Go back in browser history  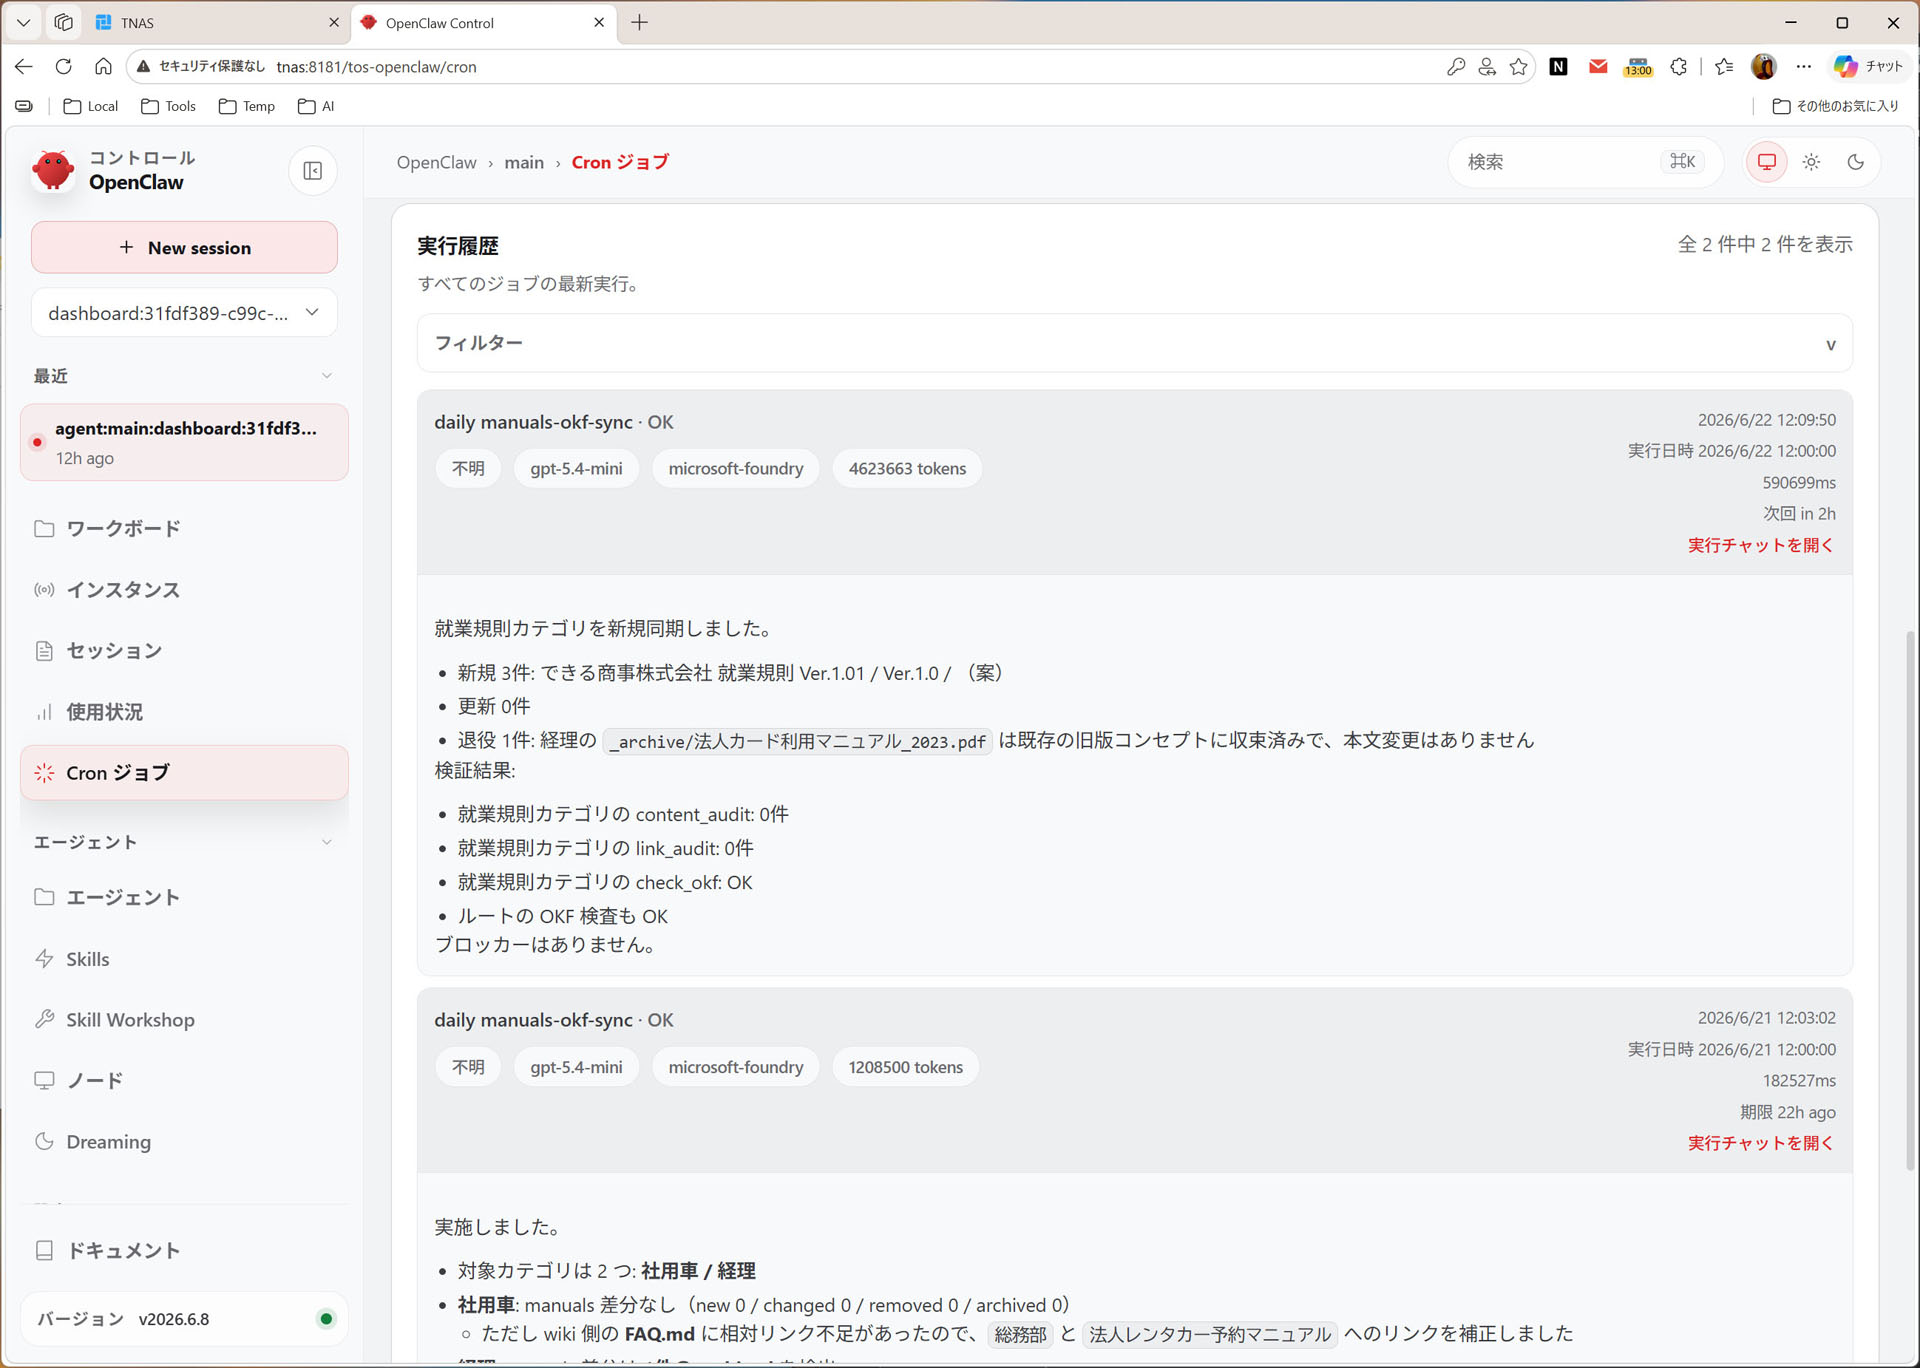(24, 66)
